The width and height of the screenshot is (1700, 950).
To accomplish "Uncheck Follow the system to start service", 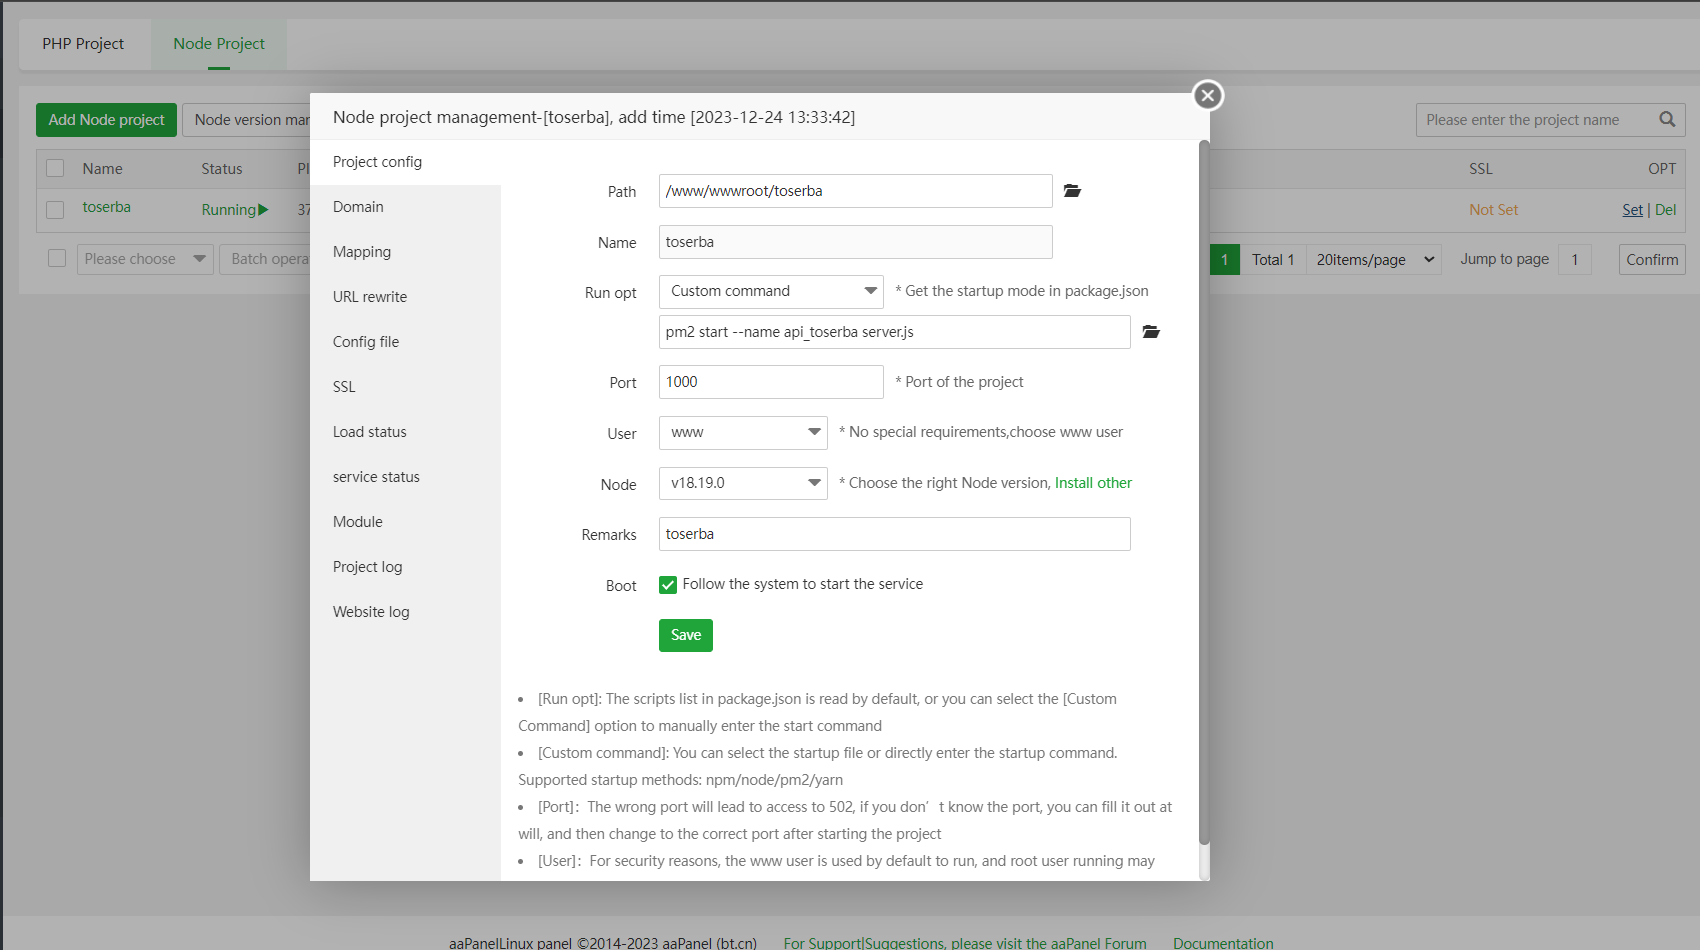I will [668, 585].
